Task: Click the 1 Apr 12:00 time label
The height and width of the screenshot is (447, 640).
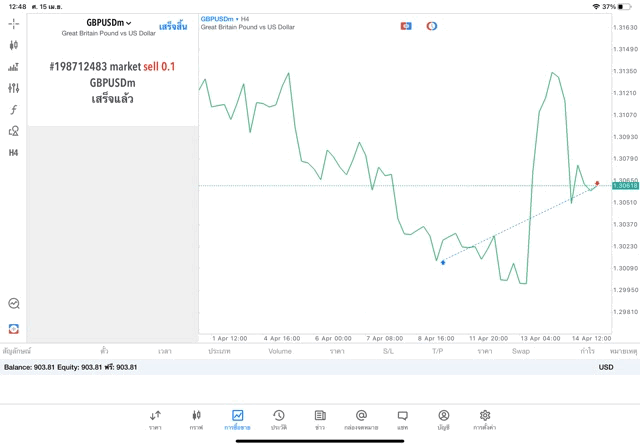Action: 229,338
